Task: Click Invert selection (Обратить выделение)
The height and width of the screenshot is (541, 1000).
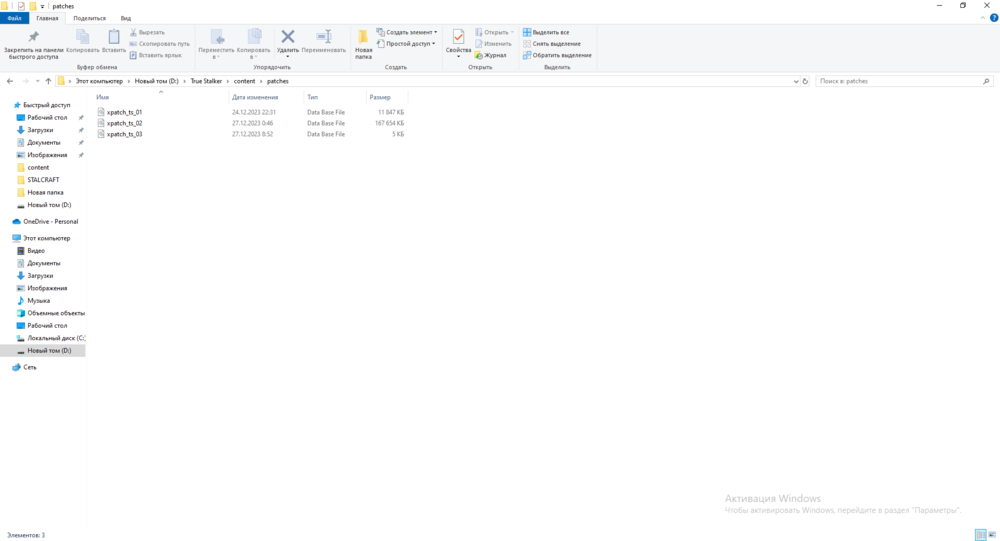Action: (x=557, y=55)
